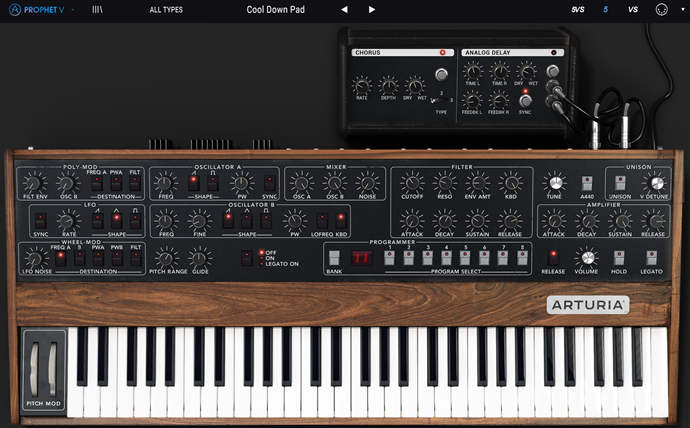Click the Wheel-Mod LFO Noise knob
The image size is (690, 428).
coord(34,258)
